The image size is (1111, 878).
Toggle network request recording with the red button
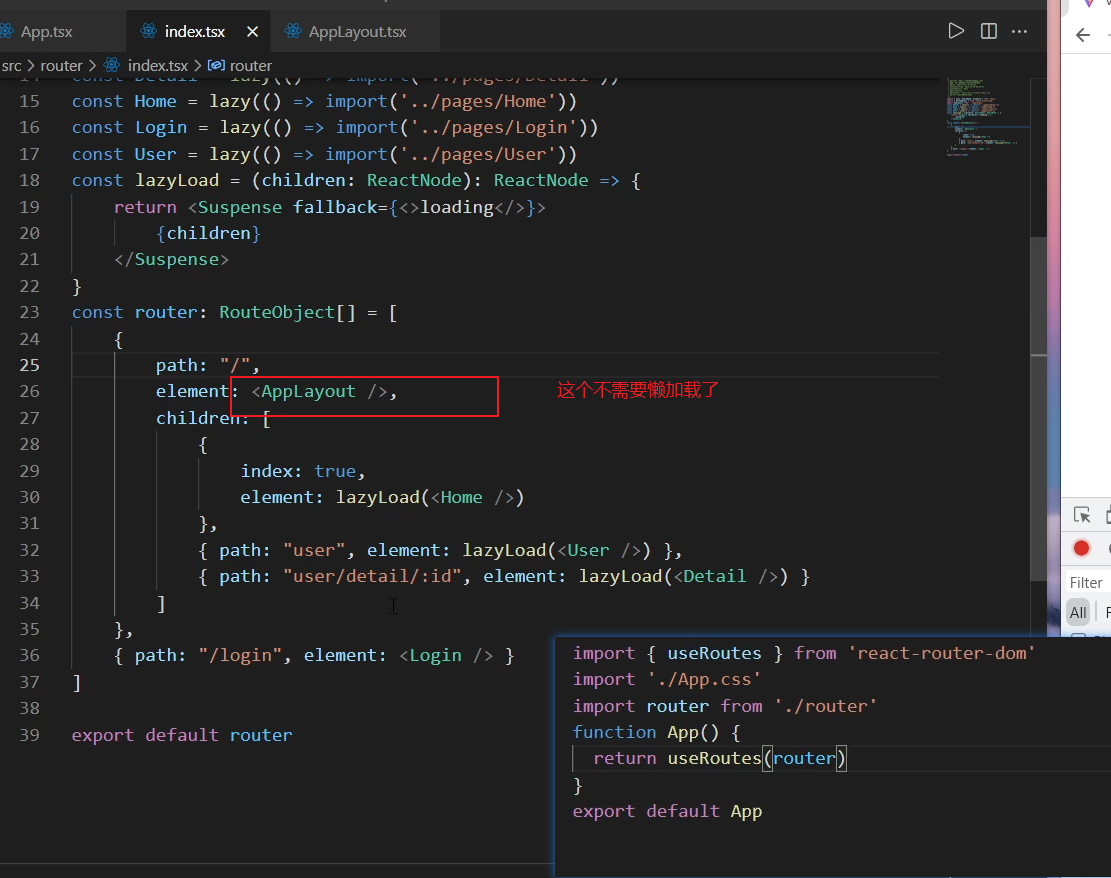coord(1081,548)
